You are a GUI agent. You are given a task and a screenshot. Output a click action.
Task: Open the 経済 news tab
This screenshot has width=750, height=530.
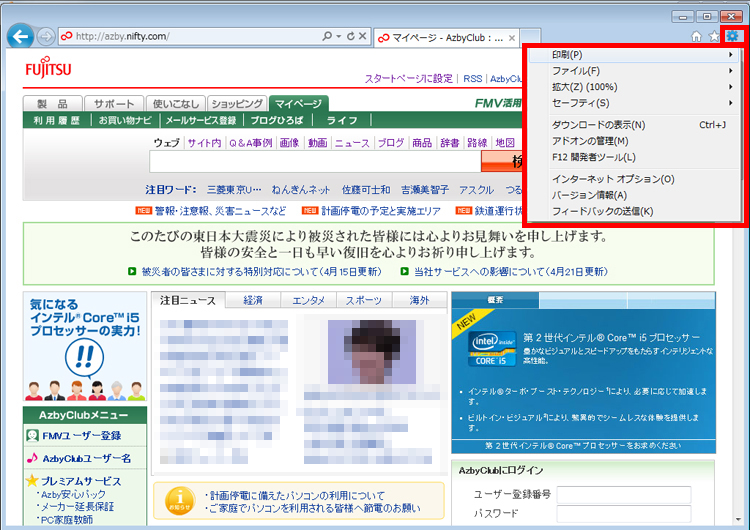click(253, 300)
